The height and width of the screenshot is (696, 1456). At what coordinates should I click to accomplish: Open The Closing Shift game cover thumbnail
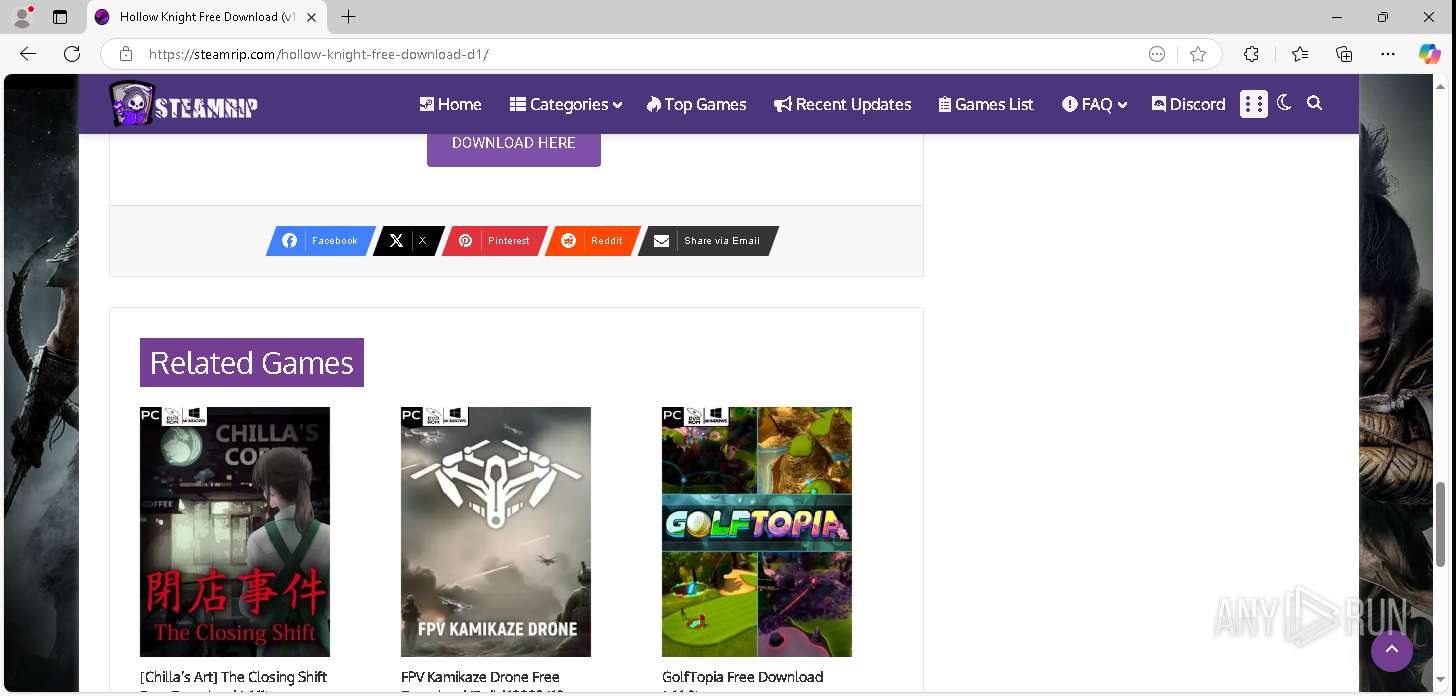(x=235, y=532)
